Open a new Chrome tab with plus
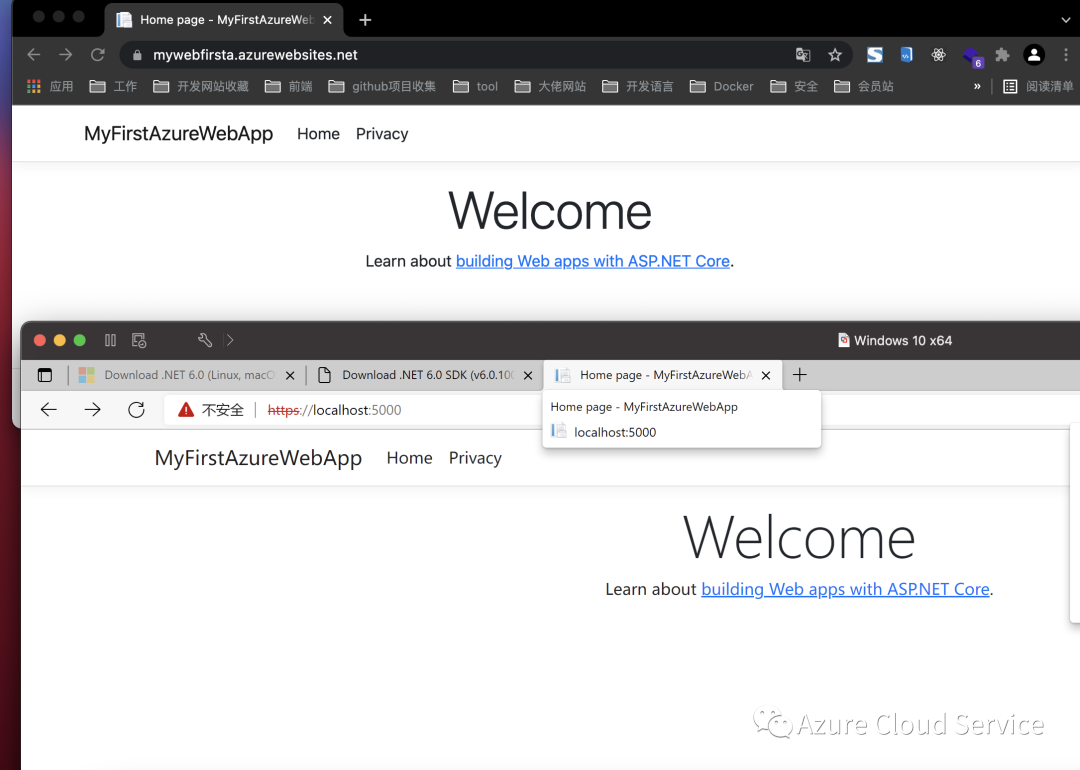 (x=365, y=20)
